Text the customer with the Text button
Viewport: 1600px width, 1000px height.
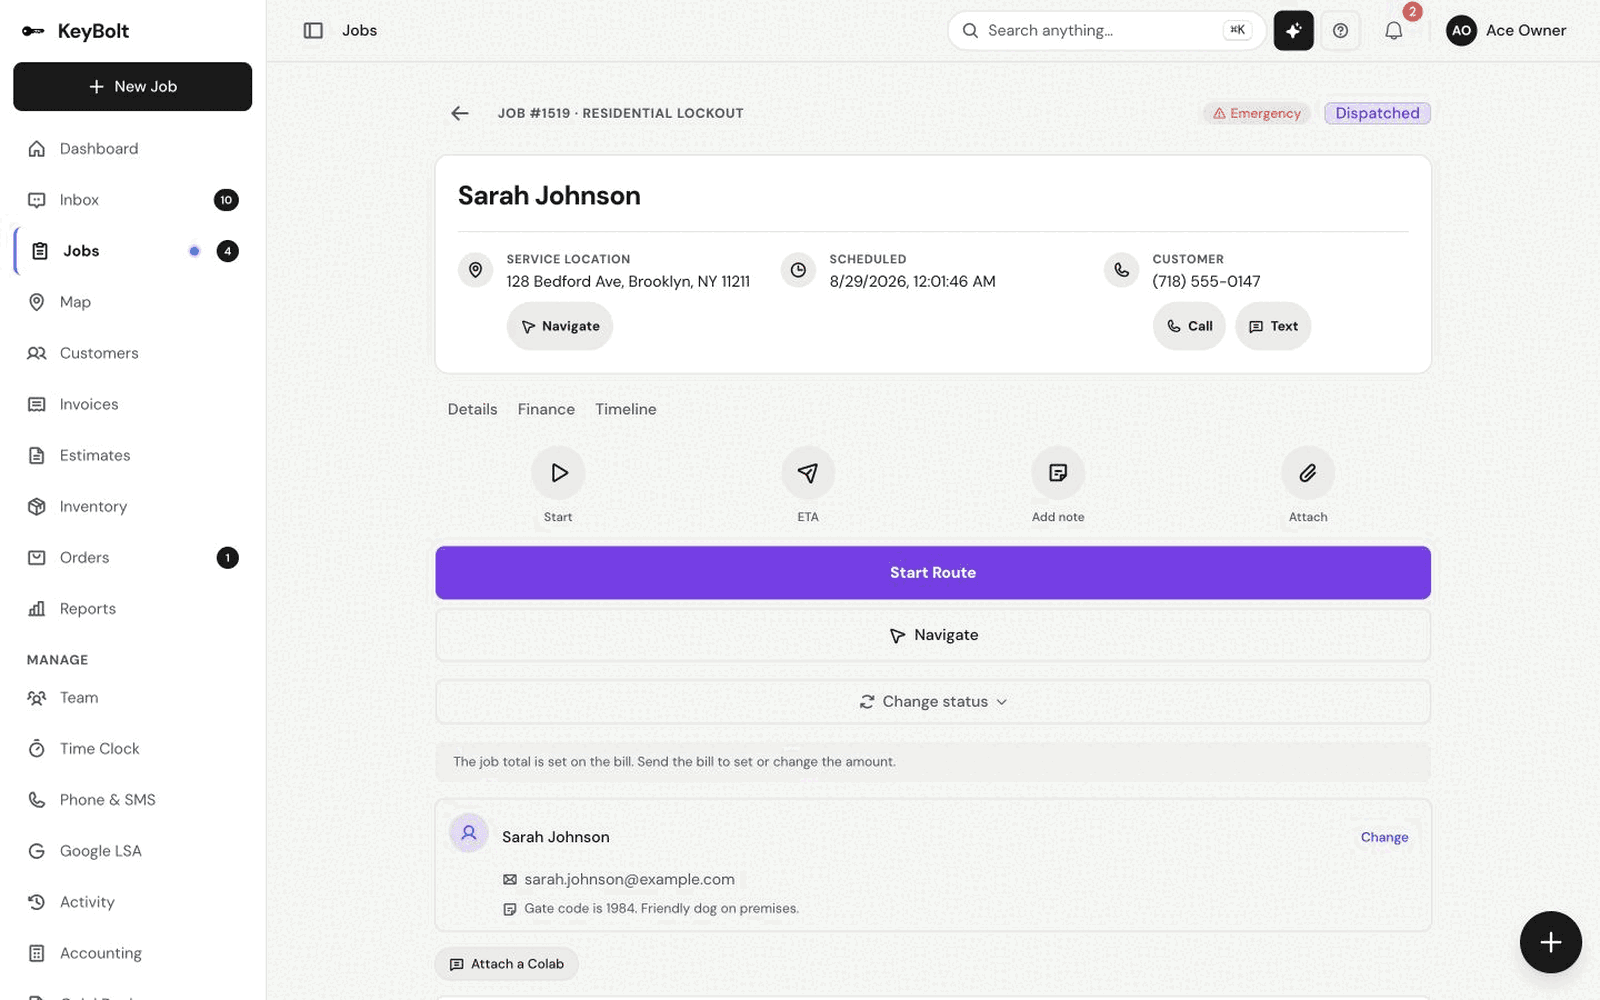click(1273, 326)
